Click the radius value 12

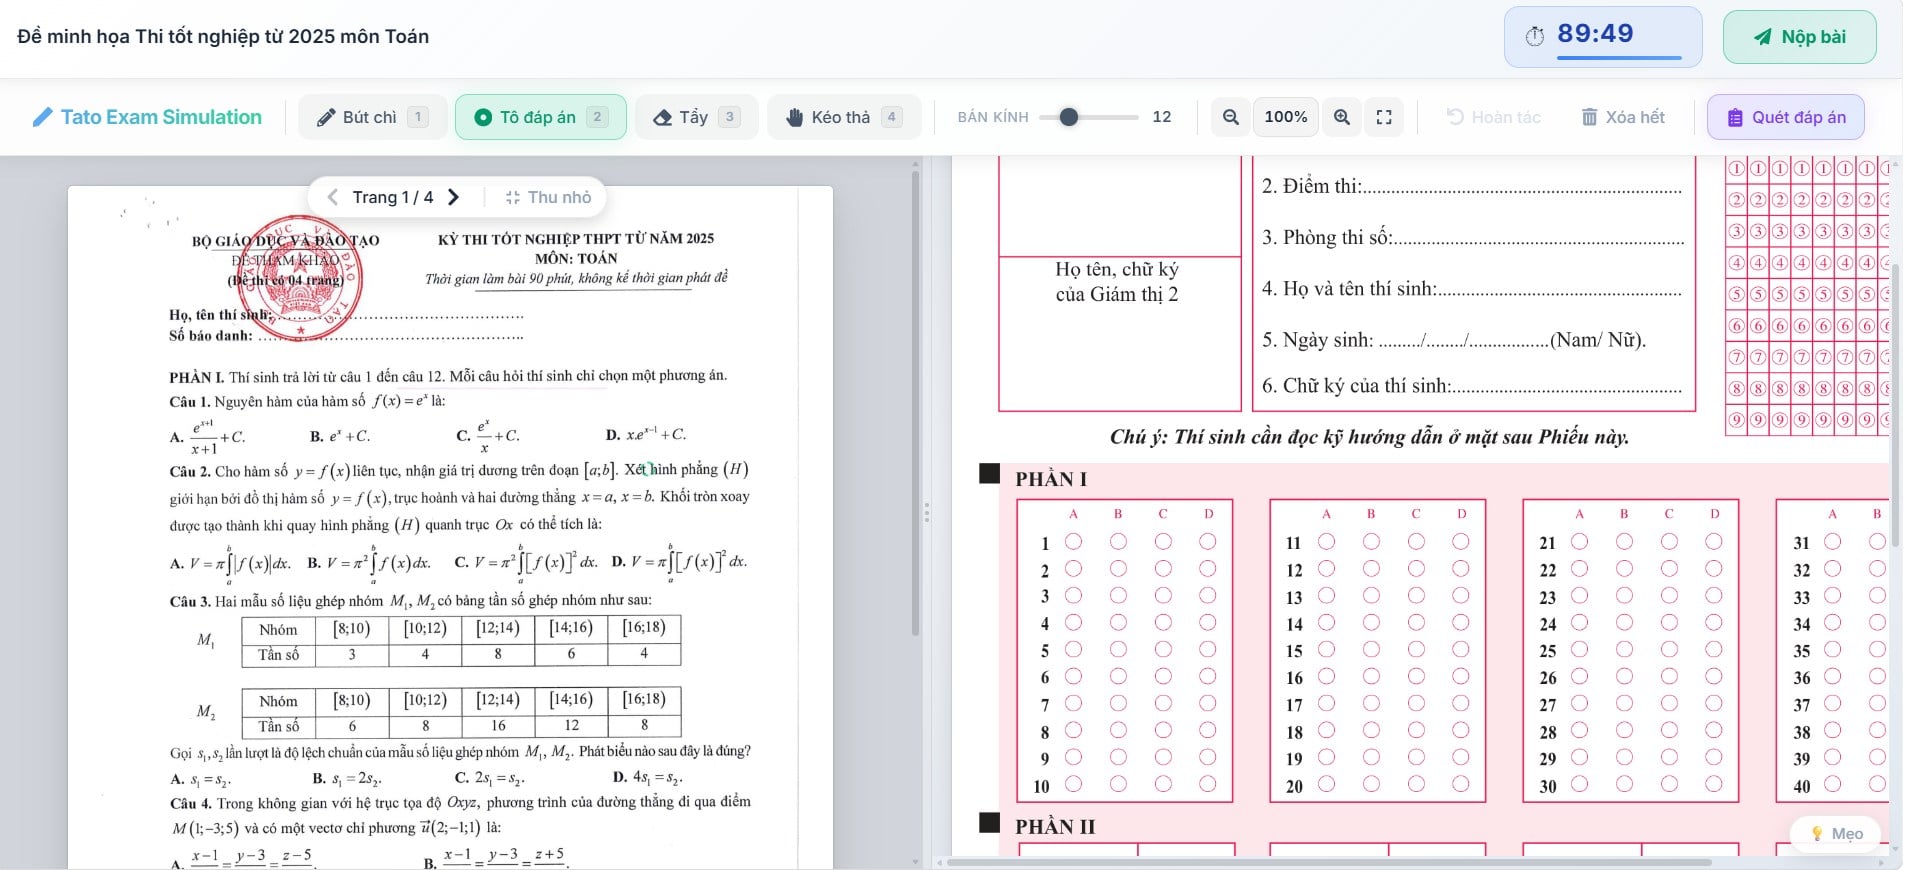(x=1162, y=117)
